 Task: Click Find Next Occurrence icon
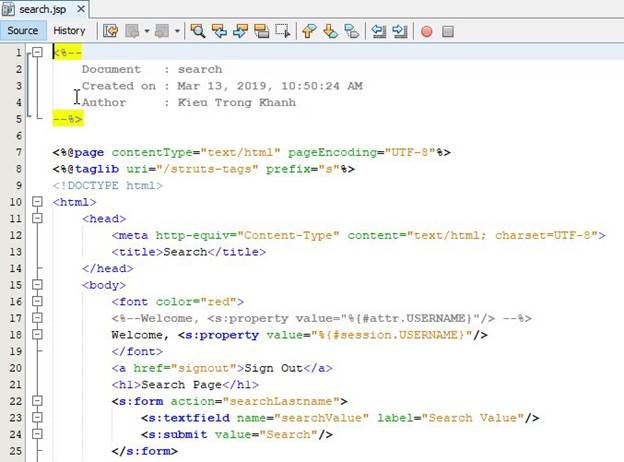tap(240, 31)
